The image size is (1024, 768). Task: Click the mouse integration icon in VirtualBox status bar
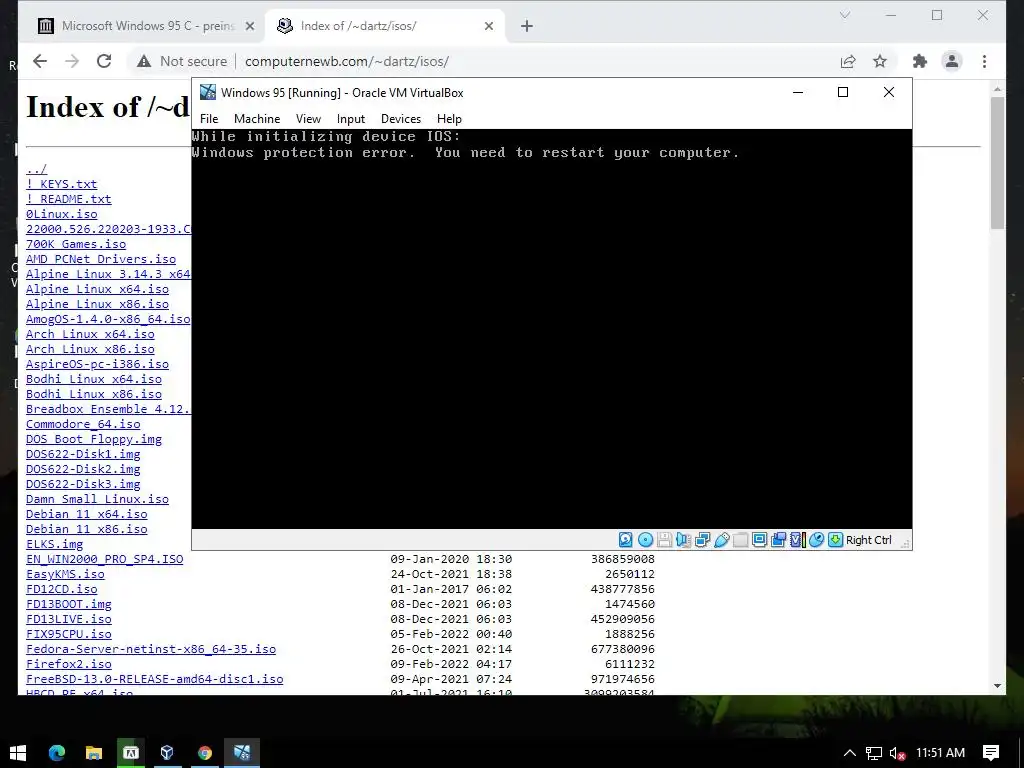coord(816,539)
